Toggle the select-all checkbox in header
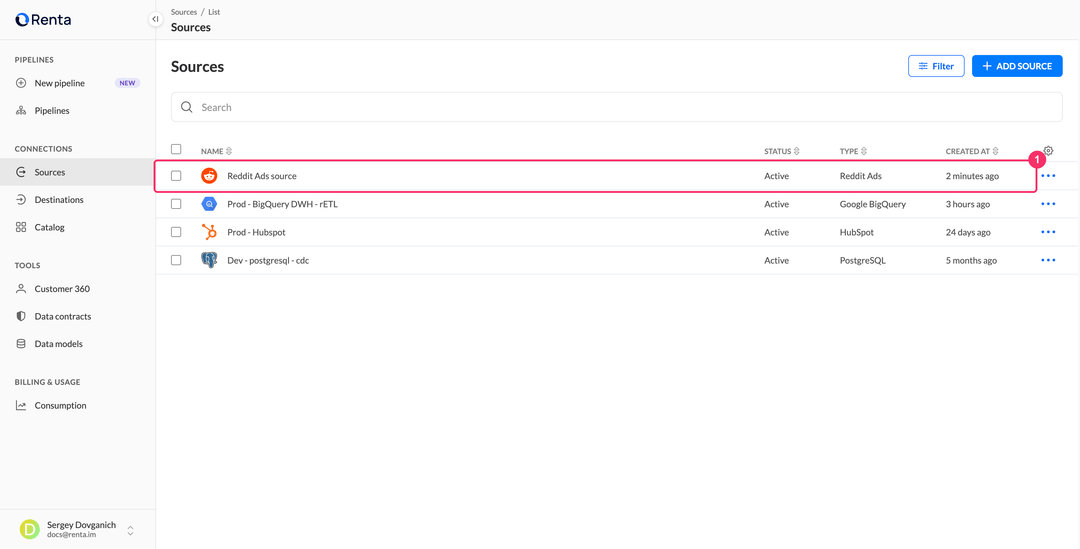 click(176, 149)
